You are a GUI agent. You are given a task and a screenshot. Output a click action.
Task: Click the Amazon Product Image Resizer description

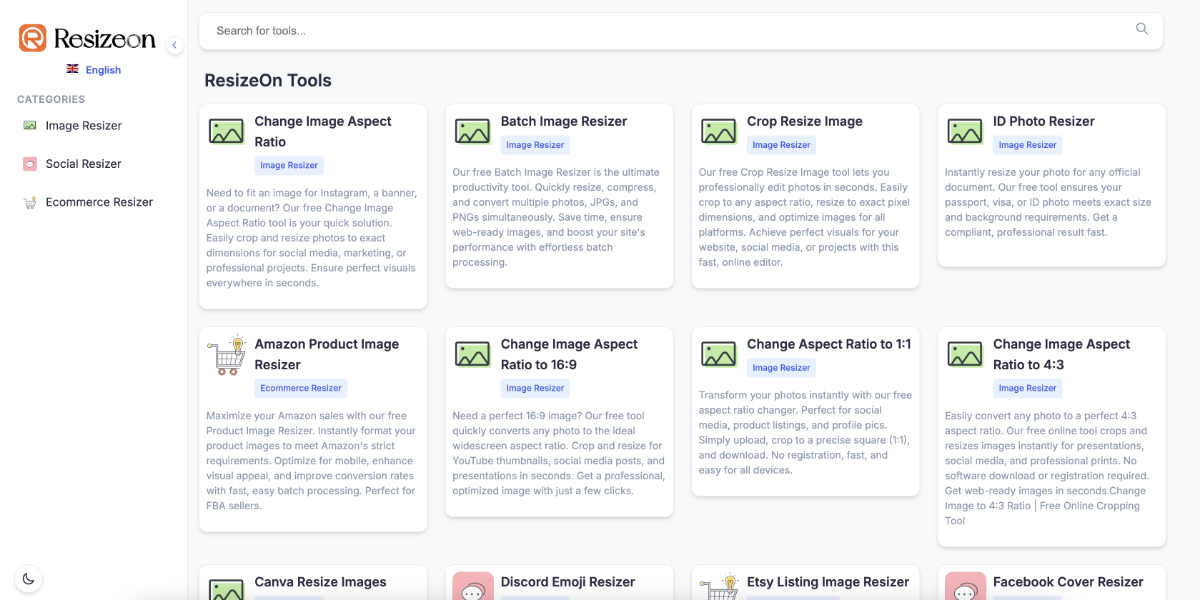(x=311, y=460)
